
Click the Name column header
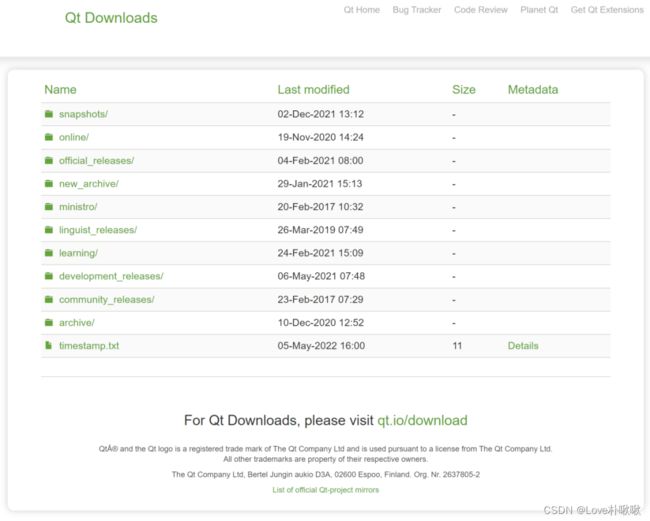60,90
